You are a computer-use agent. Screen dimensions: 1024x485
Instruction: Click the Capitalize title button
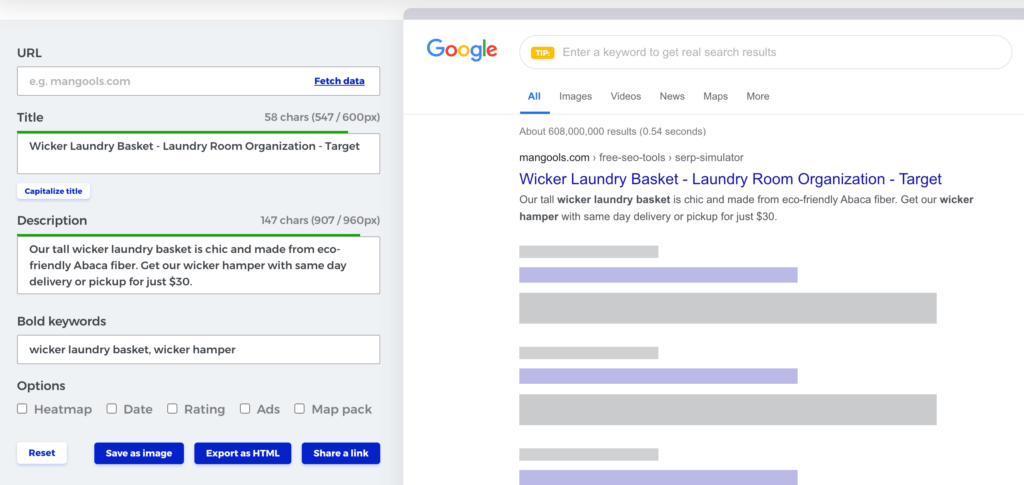54,191
